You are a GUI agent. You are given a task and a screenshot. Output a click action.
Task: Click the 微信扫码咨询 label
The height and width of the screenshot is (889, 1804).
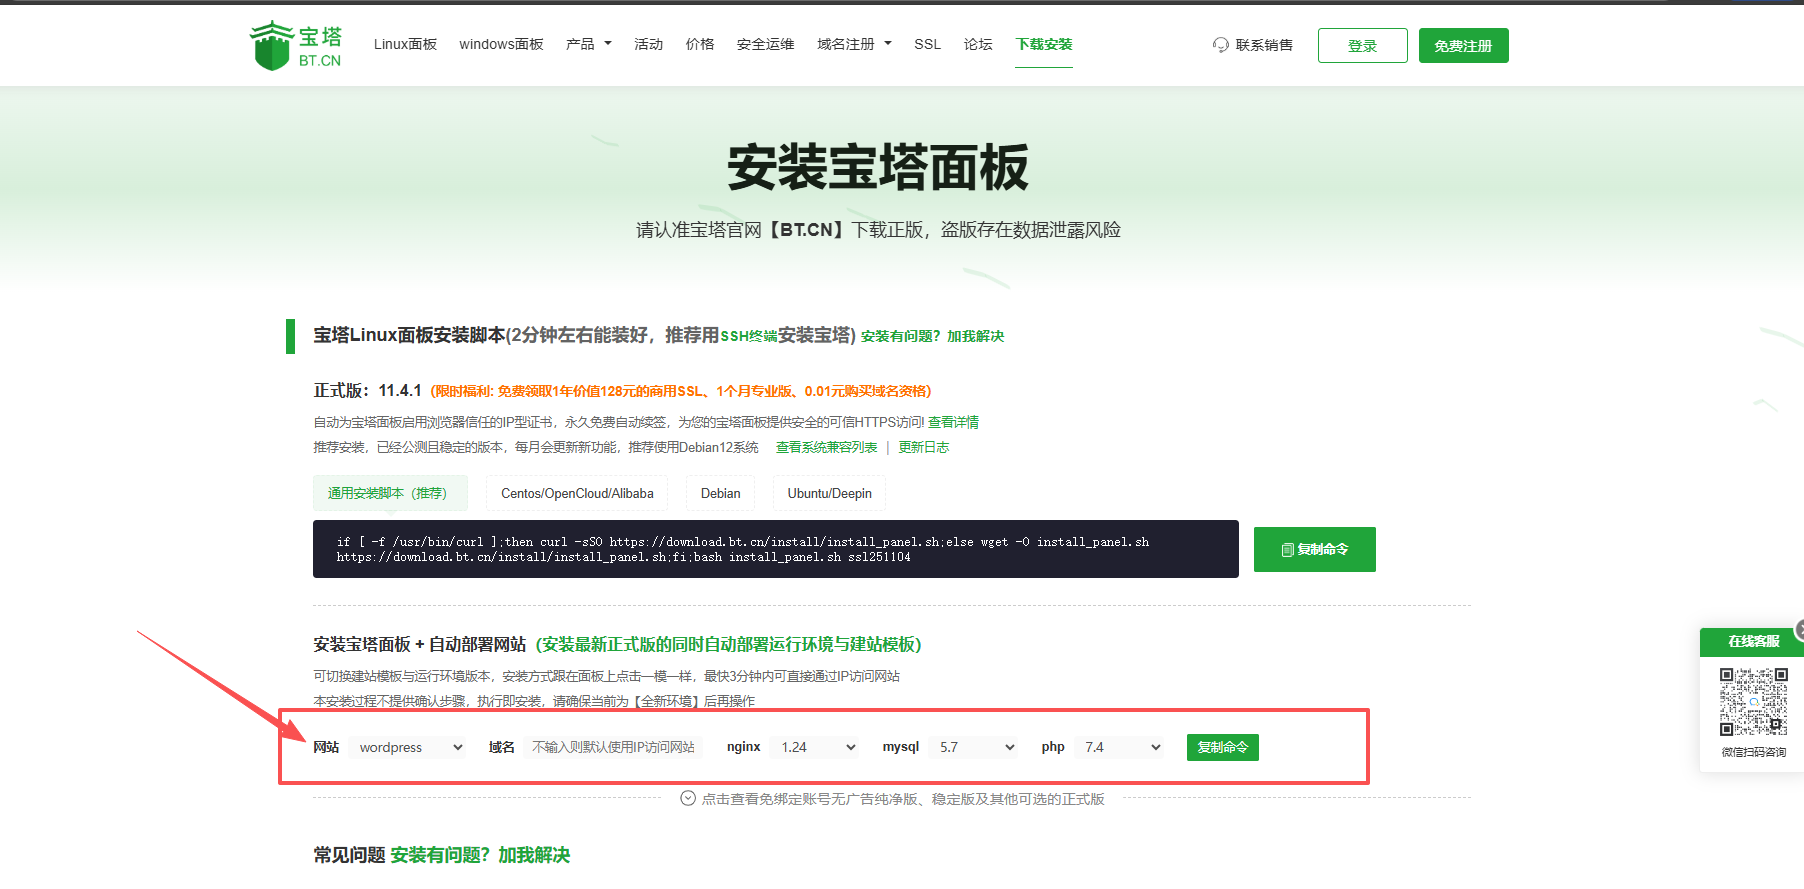[x=1753, y=752]
